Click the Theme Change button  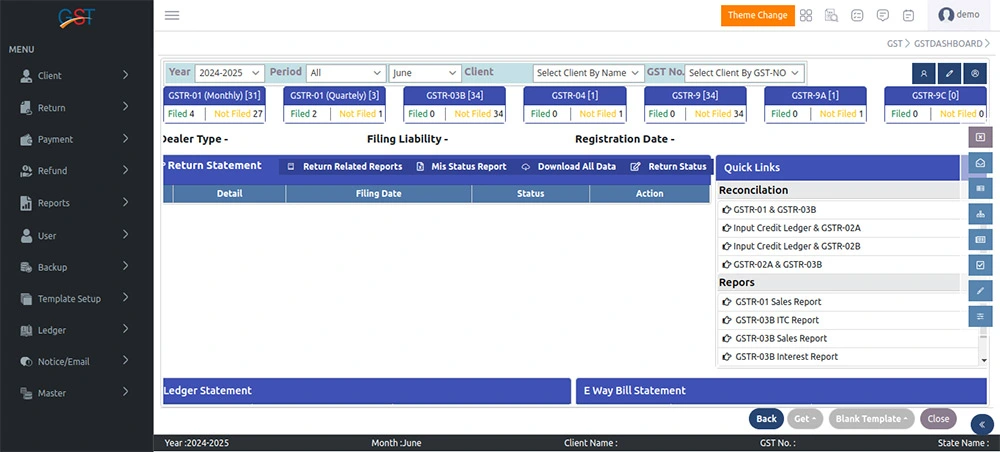click(x=757, y=15)
